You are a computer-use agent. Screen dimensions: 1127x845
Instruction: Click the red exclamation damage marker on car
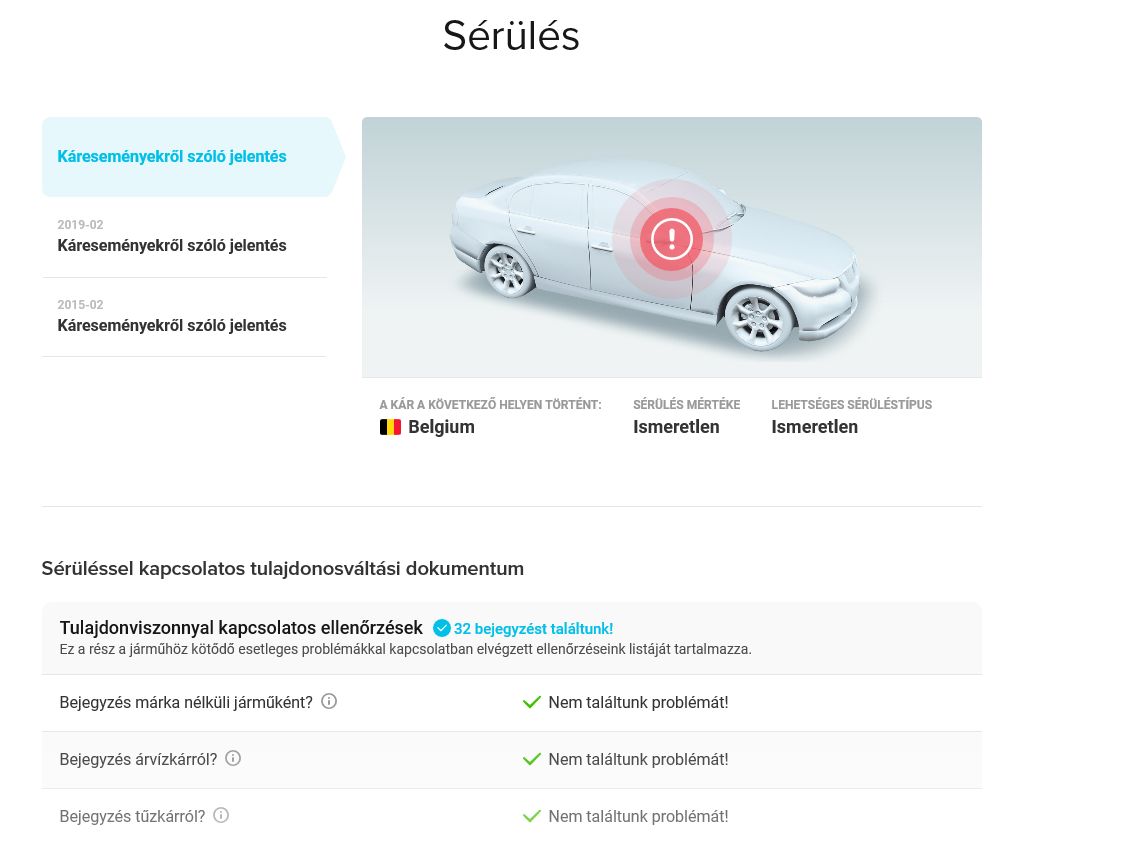point(672,239)
